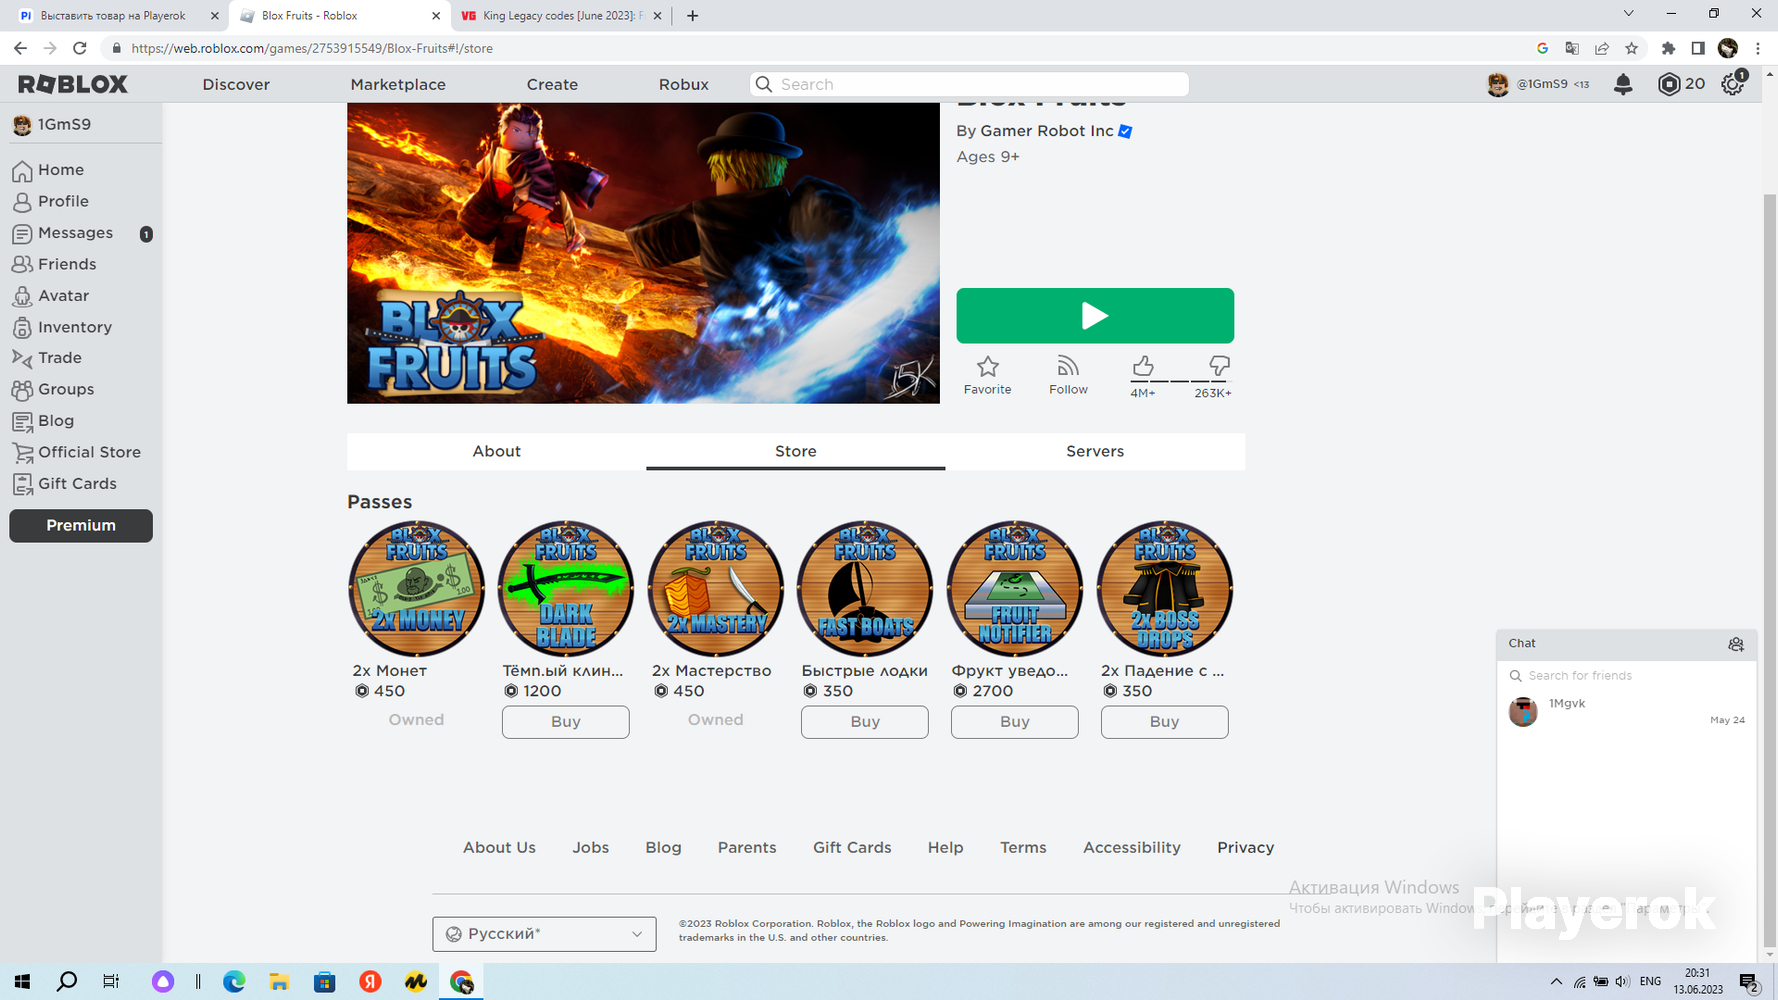This screenshot has height=1000, width=1778.
Task: Switch to the Servers tab
Action: [x=1095, y=451]
